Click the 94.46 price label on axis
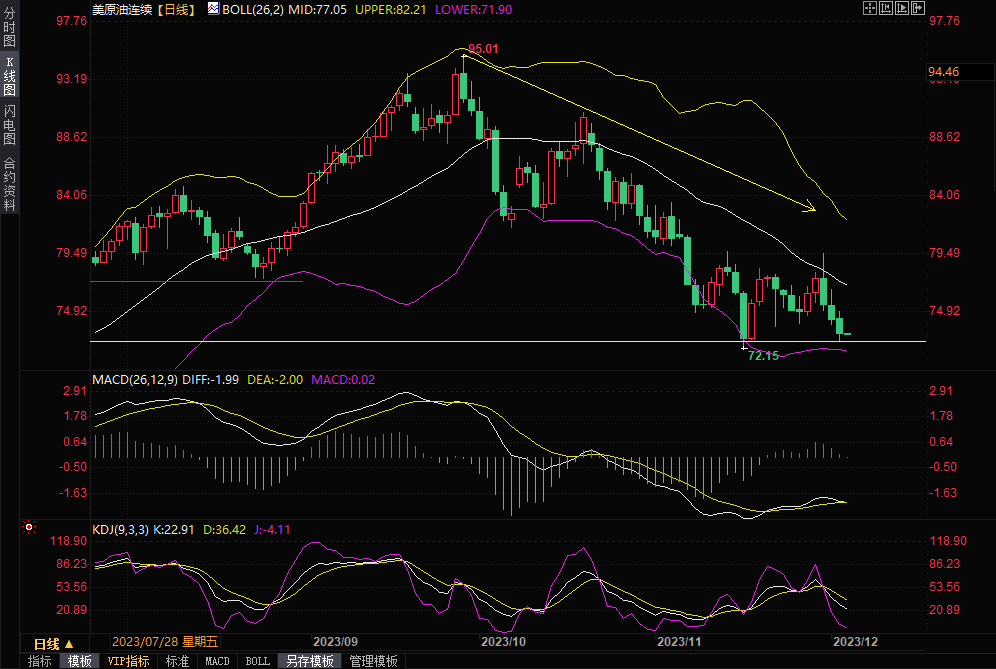 tap(945, 72)
